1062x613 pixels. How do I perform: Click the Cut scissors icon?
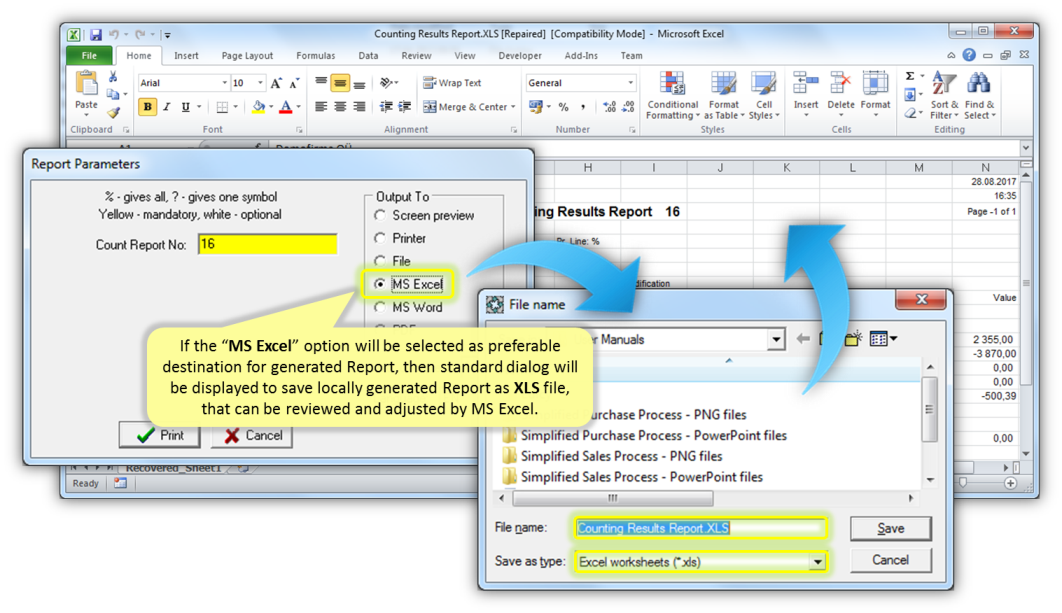click(113, 77)
